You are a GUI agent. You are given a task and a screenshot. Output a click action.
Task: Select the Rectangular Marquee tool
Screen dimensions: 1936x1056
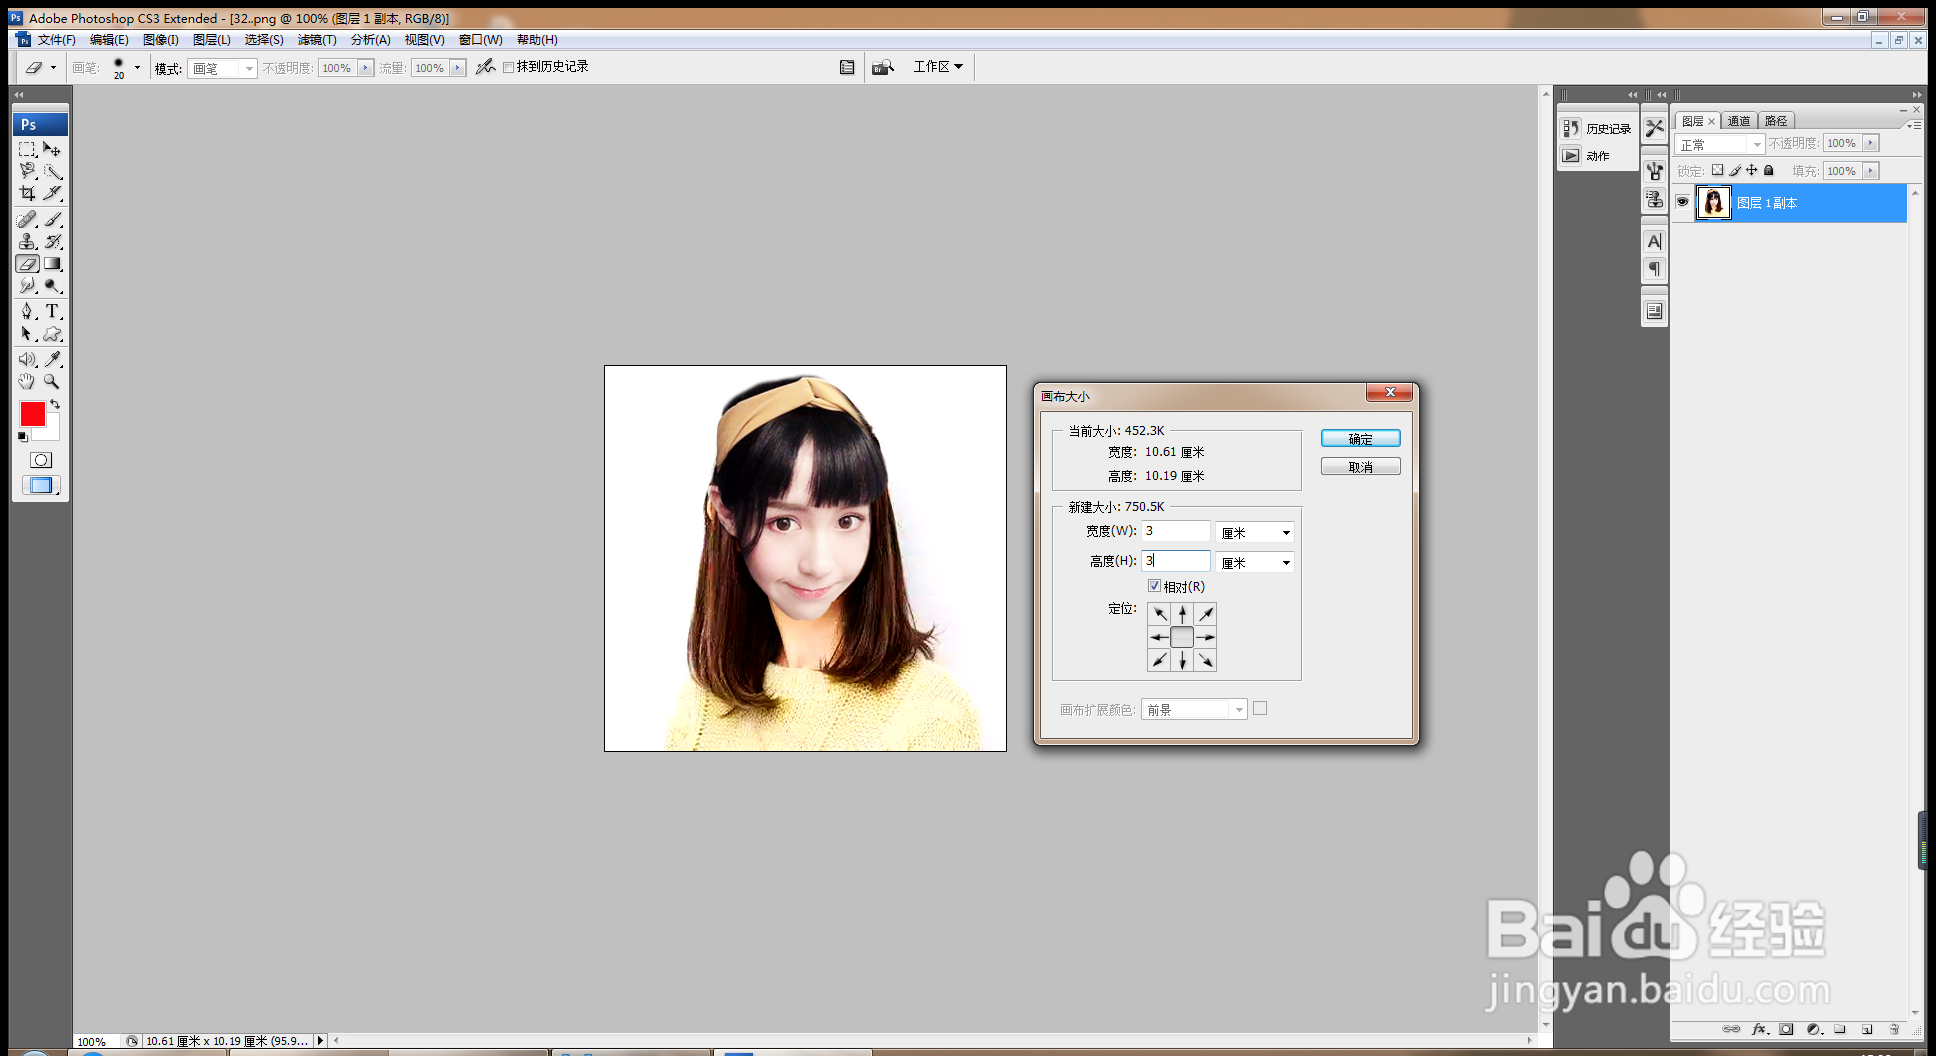pos(27,149)
